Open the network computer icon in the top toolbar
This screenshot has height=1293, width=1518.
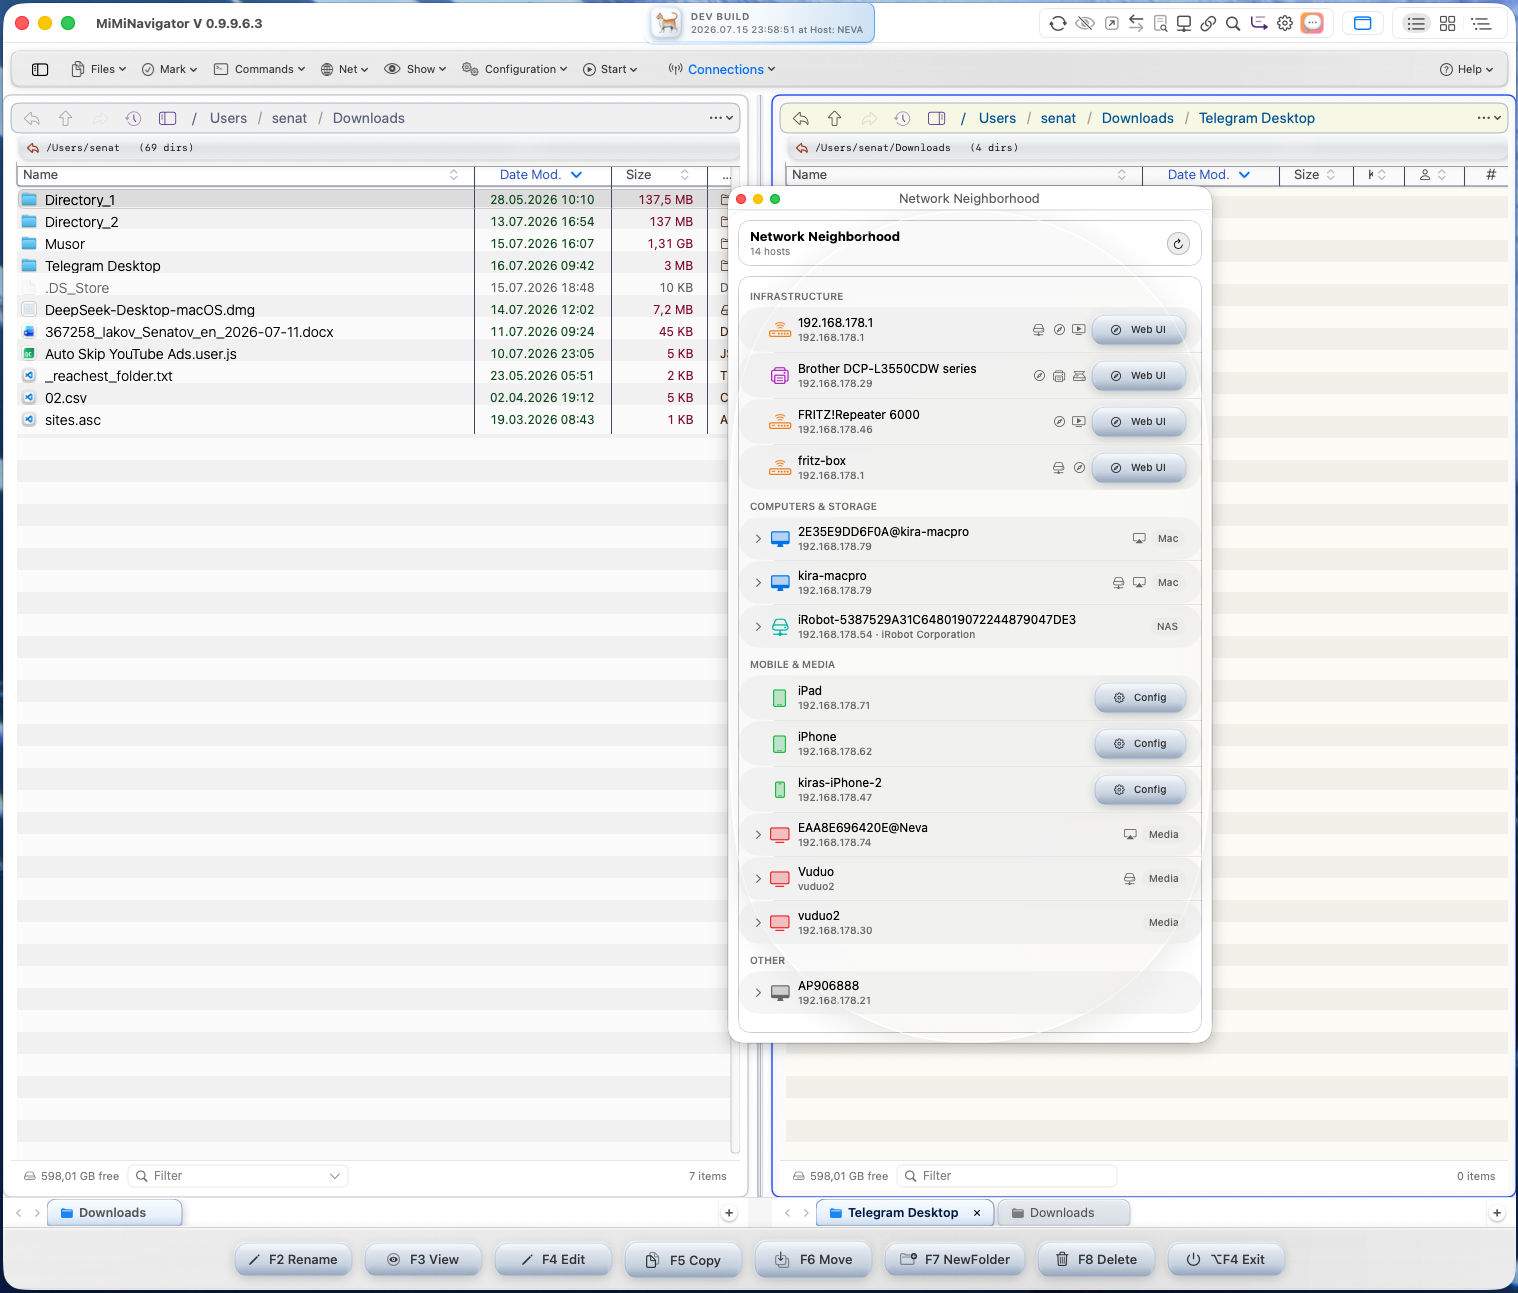coord(1184,23)
